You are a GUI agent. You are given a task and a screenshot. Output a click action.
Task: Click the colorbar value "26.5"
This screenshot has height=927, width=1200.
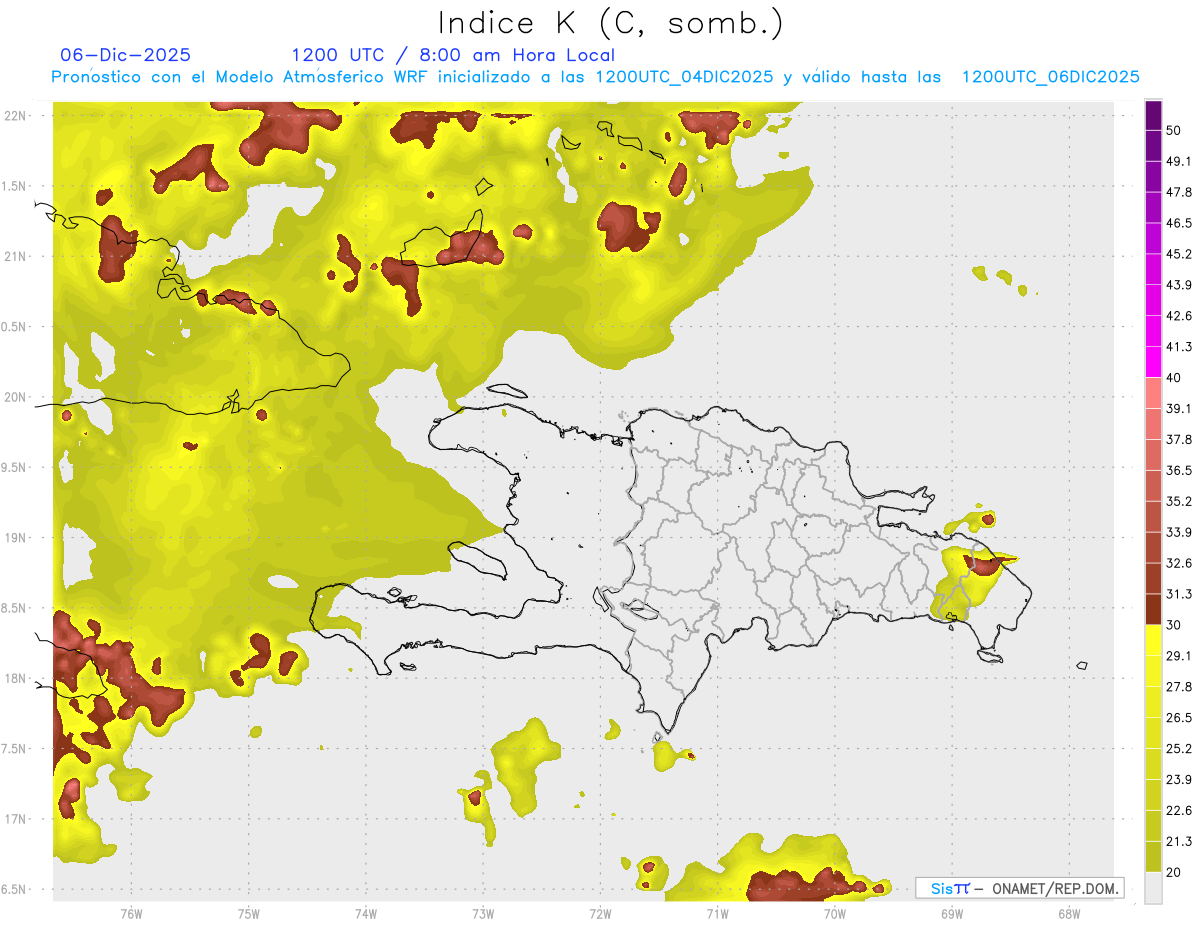point(1179,718)
